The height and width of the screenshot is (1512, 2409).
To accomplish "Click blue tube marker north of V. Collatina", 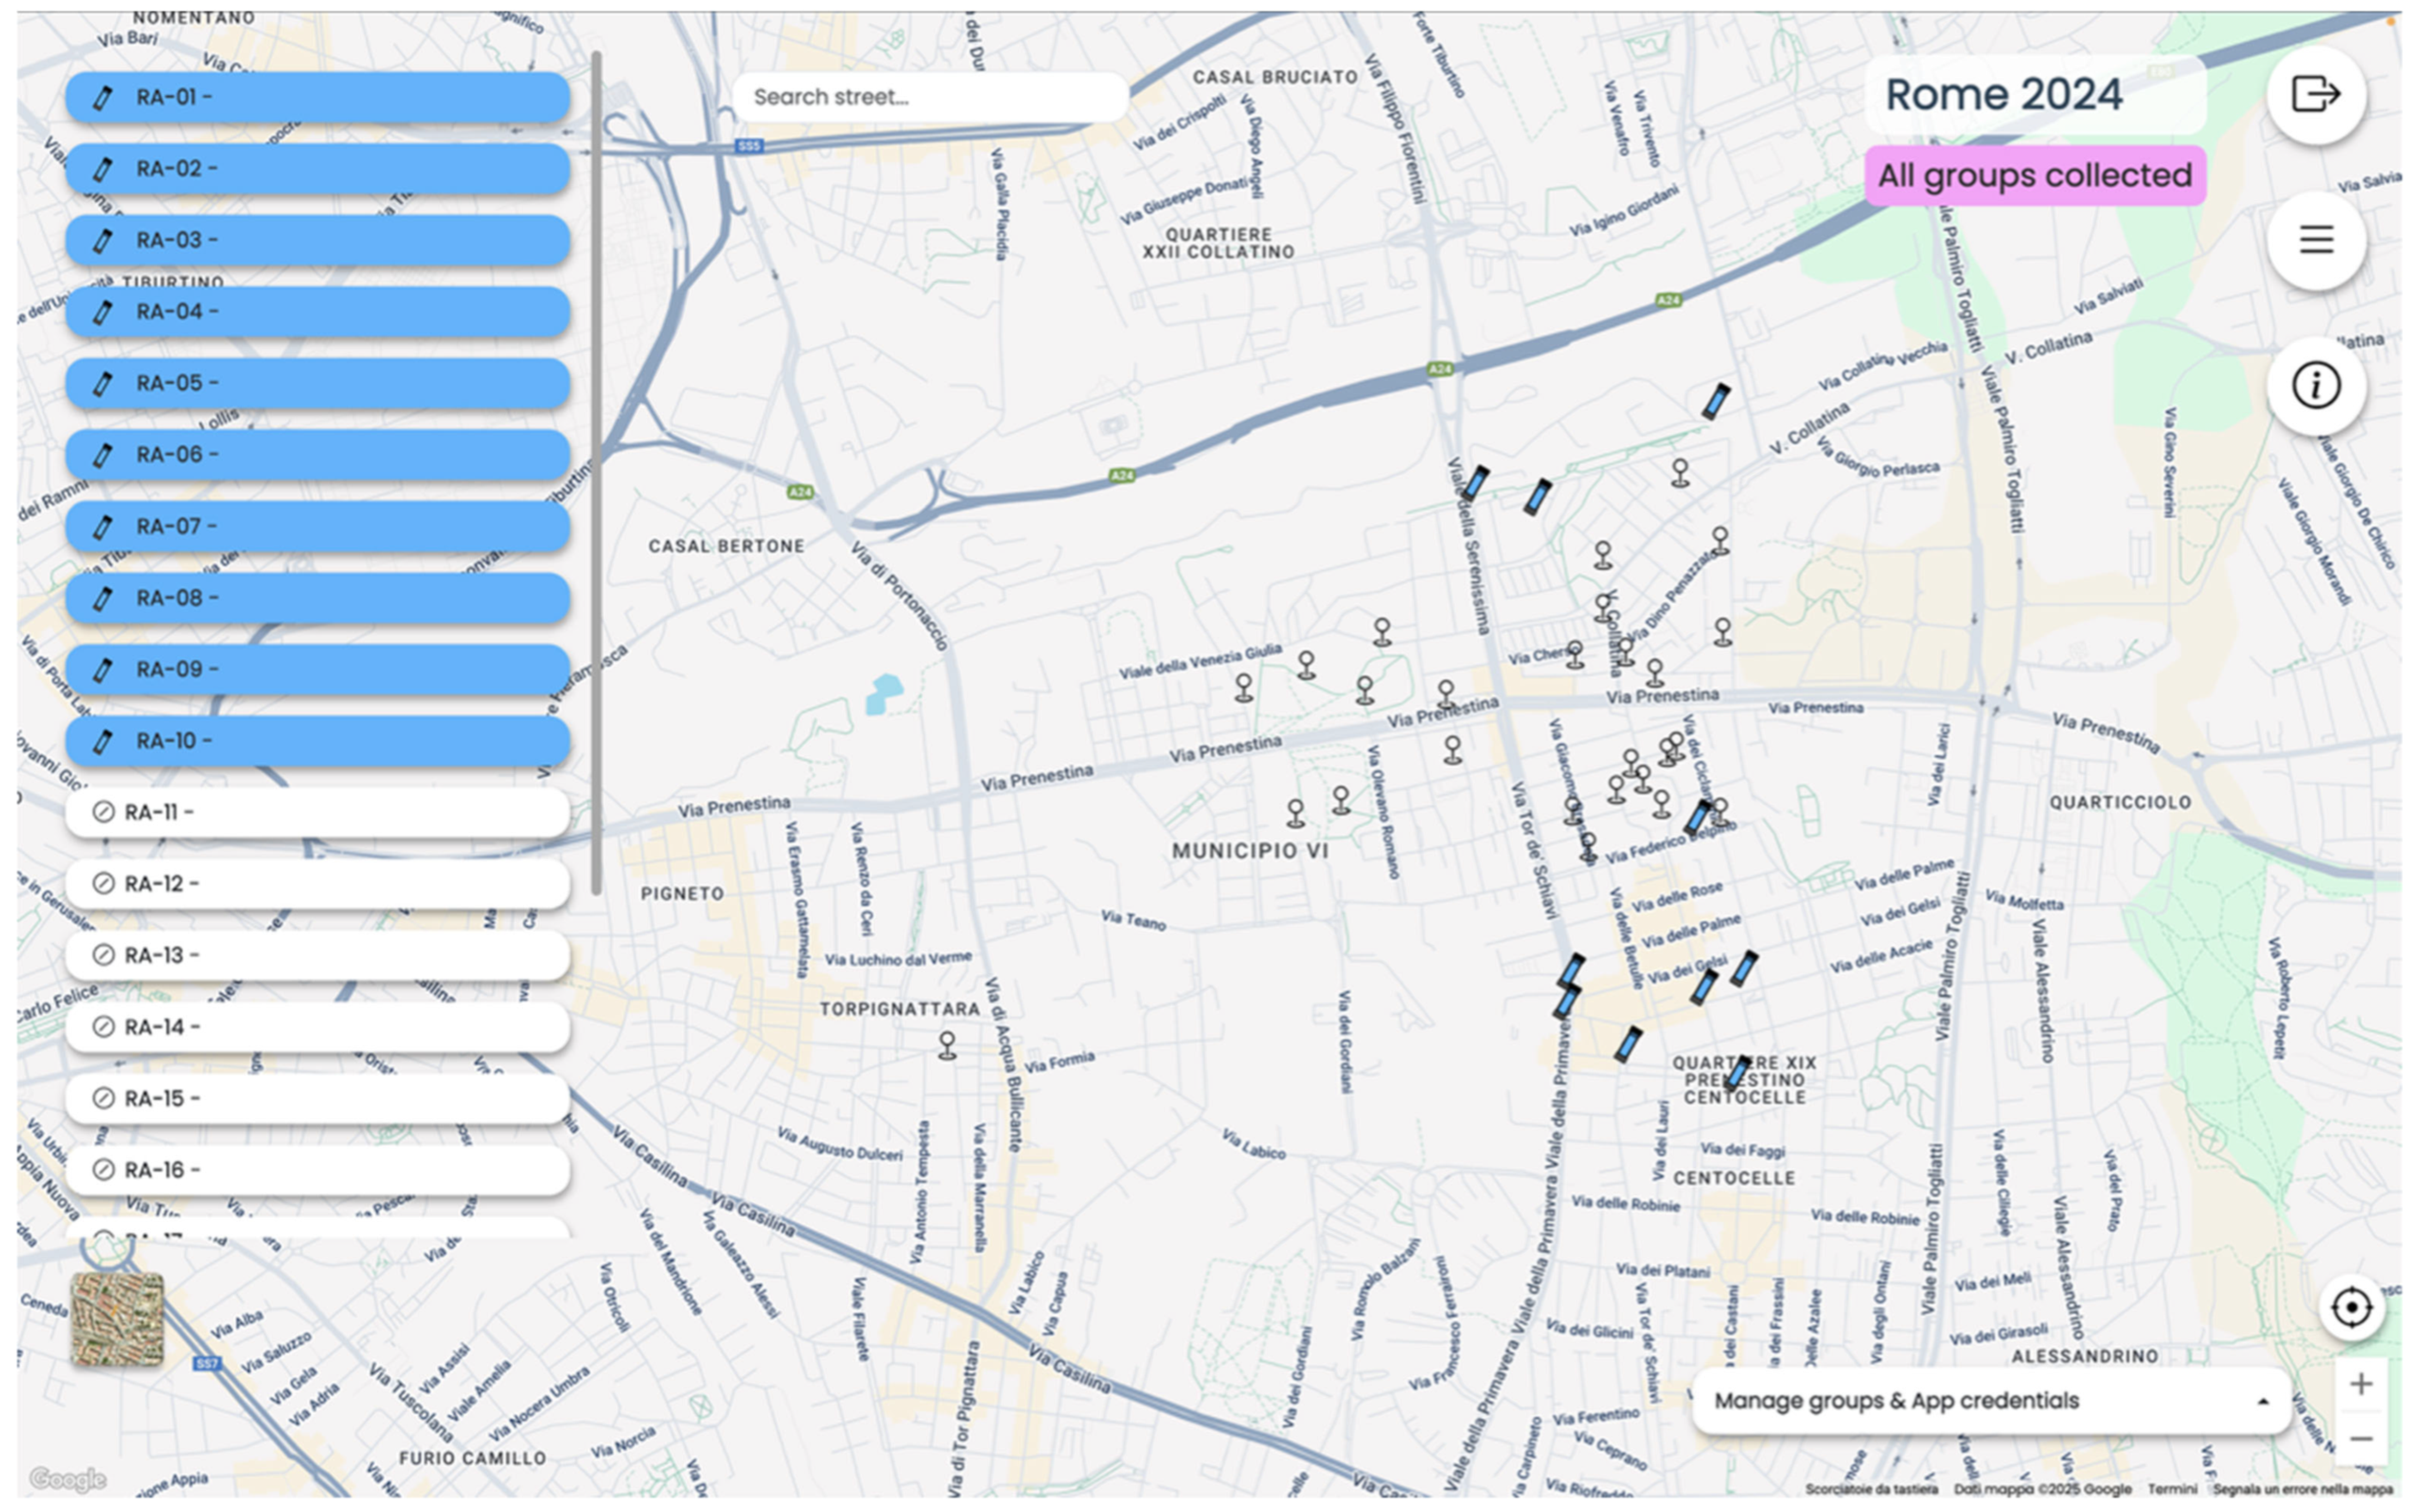I will (x=1715, y=401).
